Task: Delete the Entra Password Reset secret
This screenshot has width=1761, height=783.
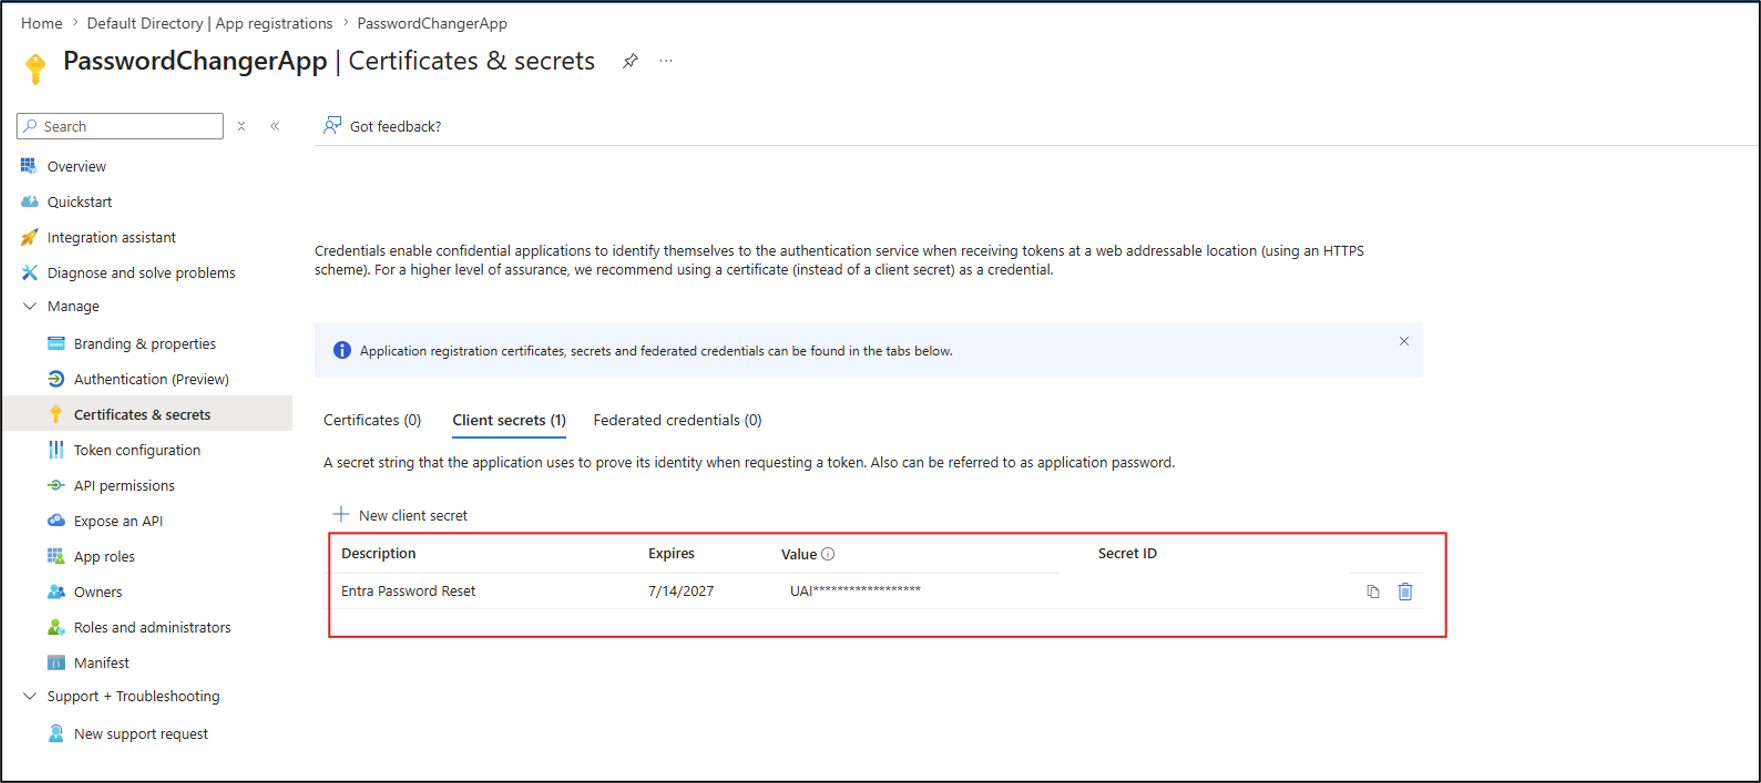Action: (x=1405, y=592)
